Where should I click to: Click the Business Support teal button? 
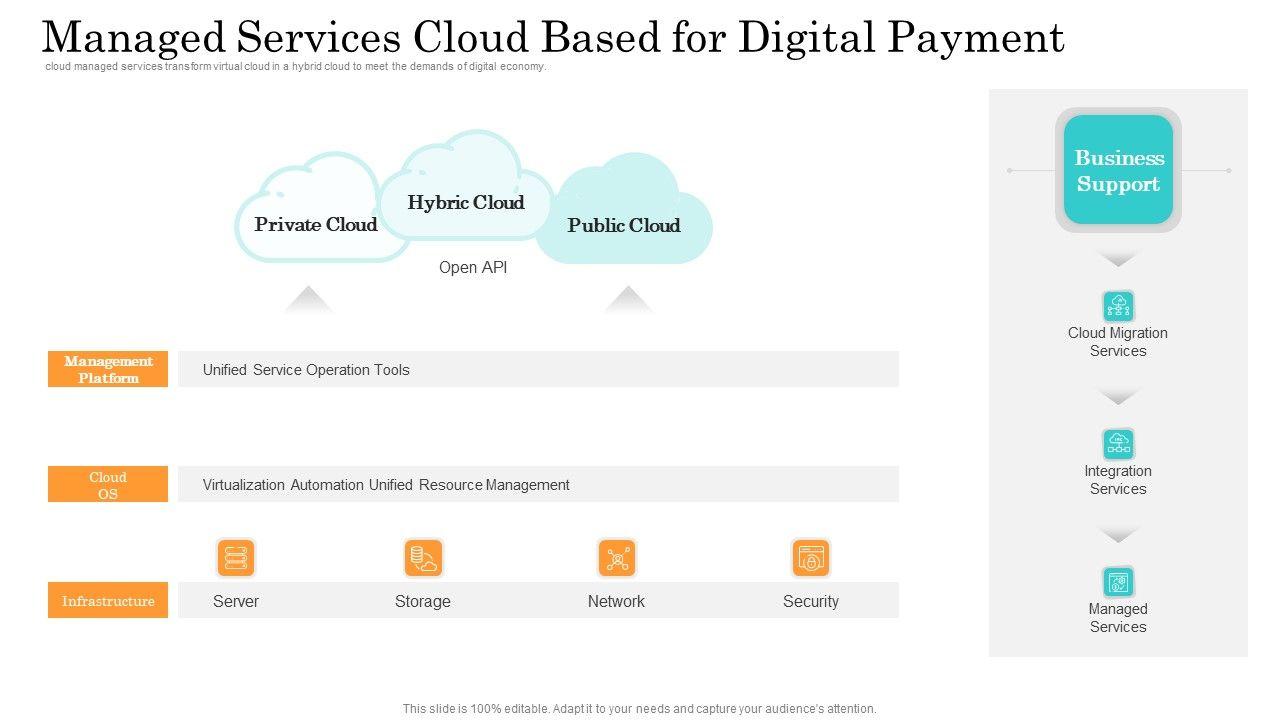tap(1118, 170)
